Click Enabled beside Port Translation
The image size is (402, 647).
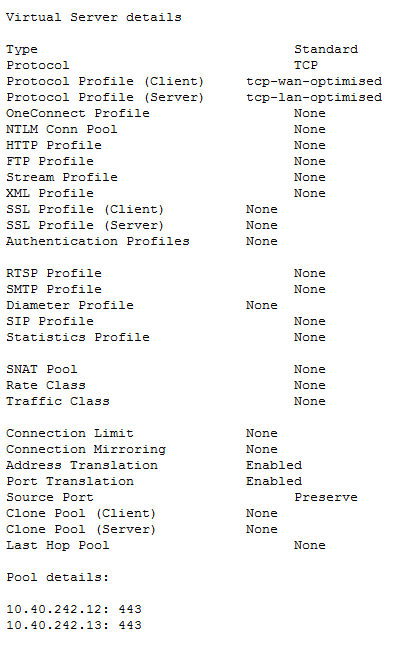(x=274, y=481)
